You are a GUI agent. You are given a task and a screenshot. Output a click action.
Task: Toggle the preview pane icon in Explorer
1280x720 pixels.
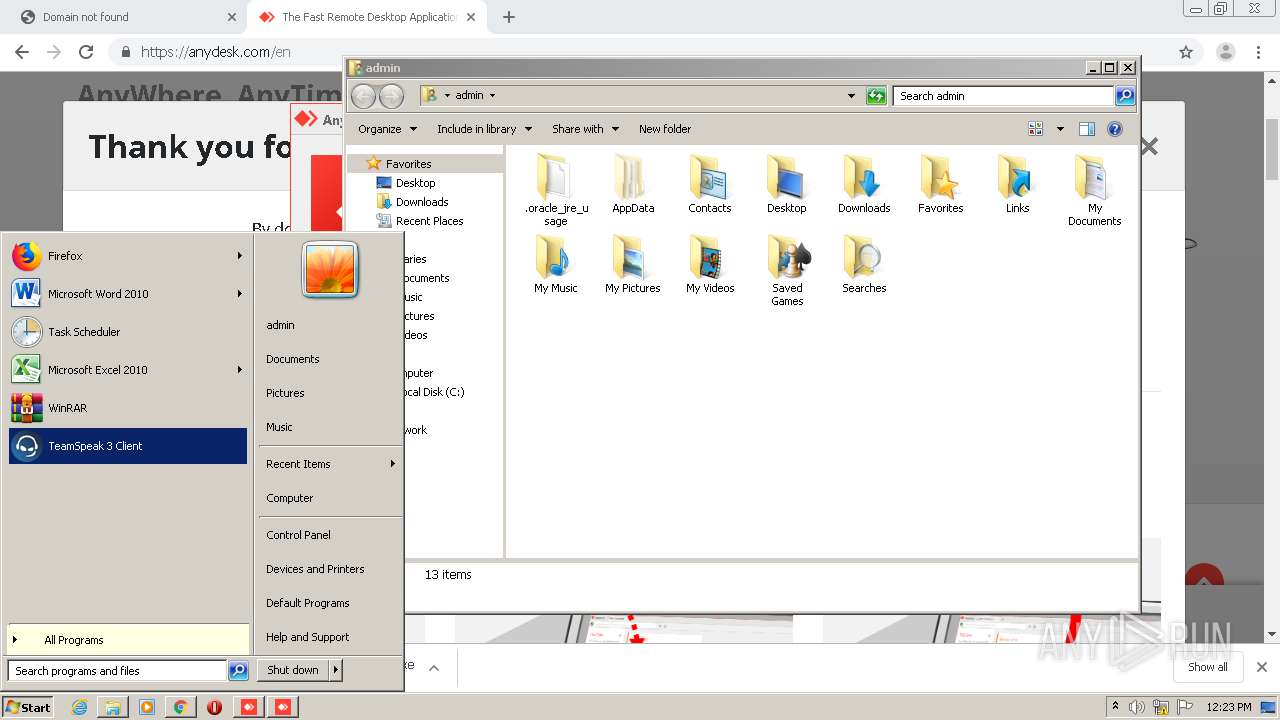point(1087,129)
